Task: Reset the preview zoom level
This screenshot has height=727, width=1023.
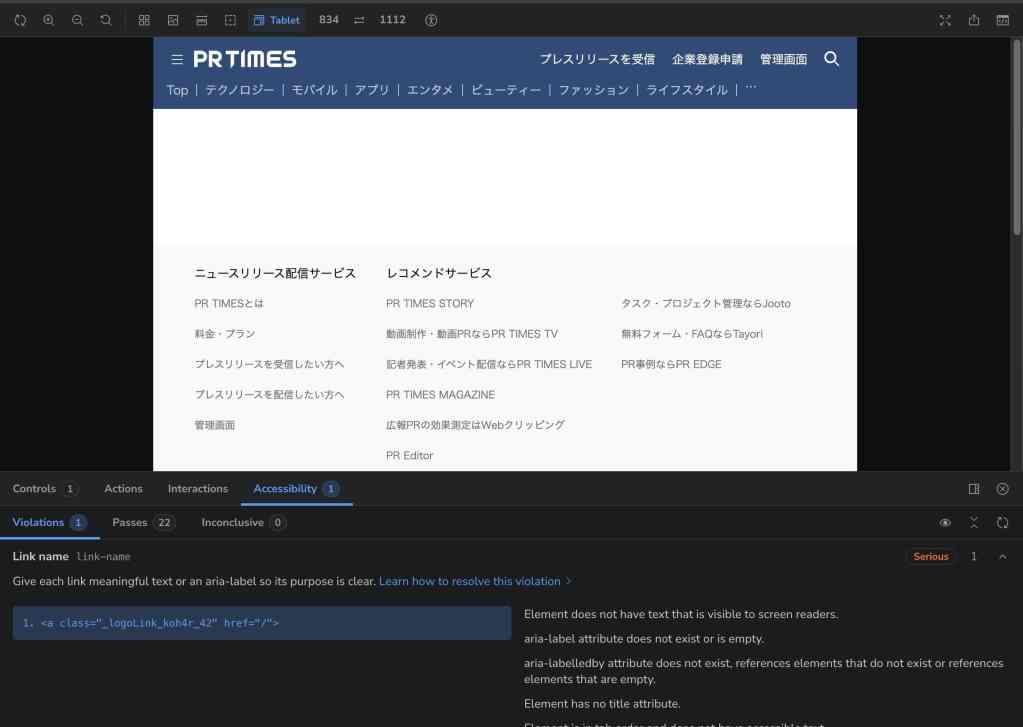Action: (106, 20)
